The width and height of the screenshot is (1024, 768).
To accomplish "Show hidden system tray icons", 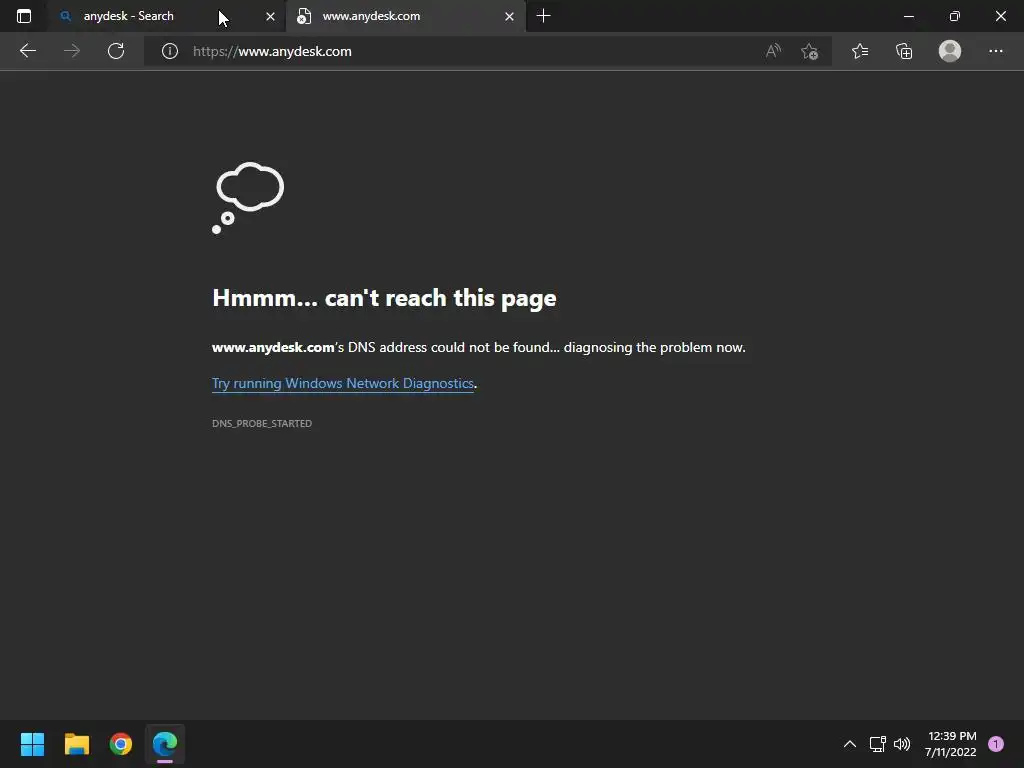I will (x=850, y=744).
